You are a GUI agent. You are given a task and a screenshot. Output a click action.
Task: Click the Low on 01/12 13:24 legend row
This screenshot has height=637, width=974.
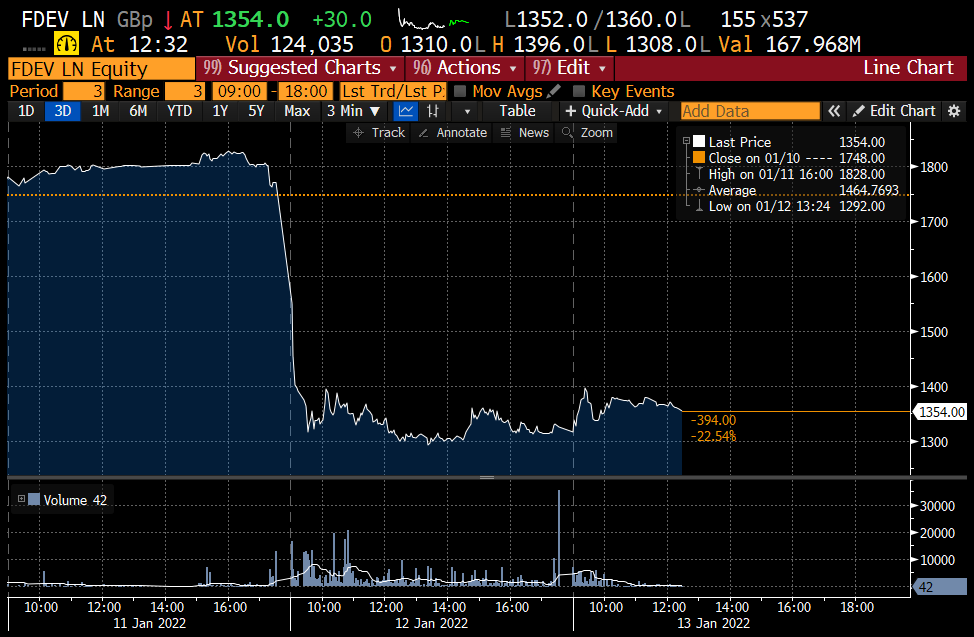(790, 206)
